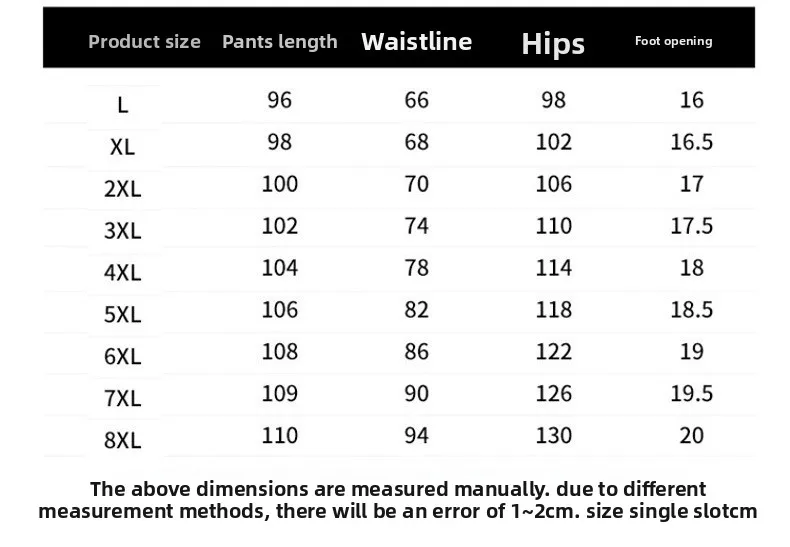Screen dimensions: 790x547
Task: Select the 8XL size row label
Action: (122, 441)
